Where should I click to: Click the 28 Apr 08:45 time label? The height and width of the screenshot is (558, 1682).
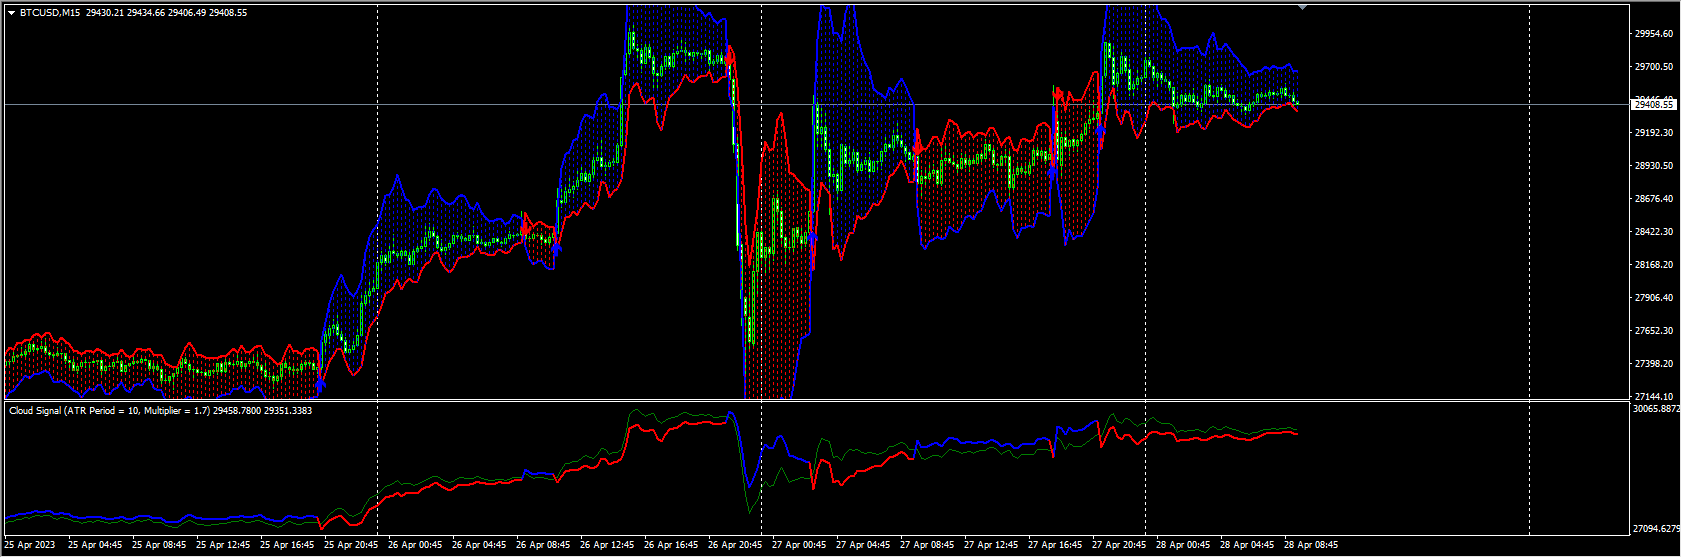[x=1312, y=545]
